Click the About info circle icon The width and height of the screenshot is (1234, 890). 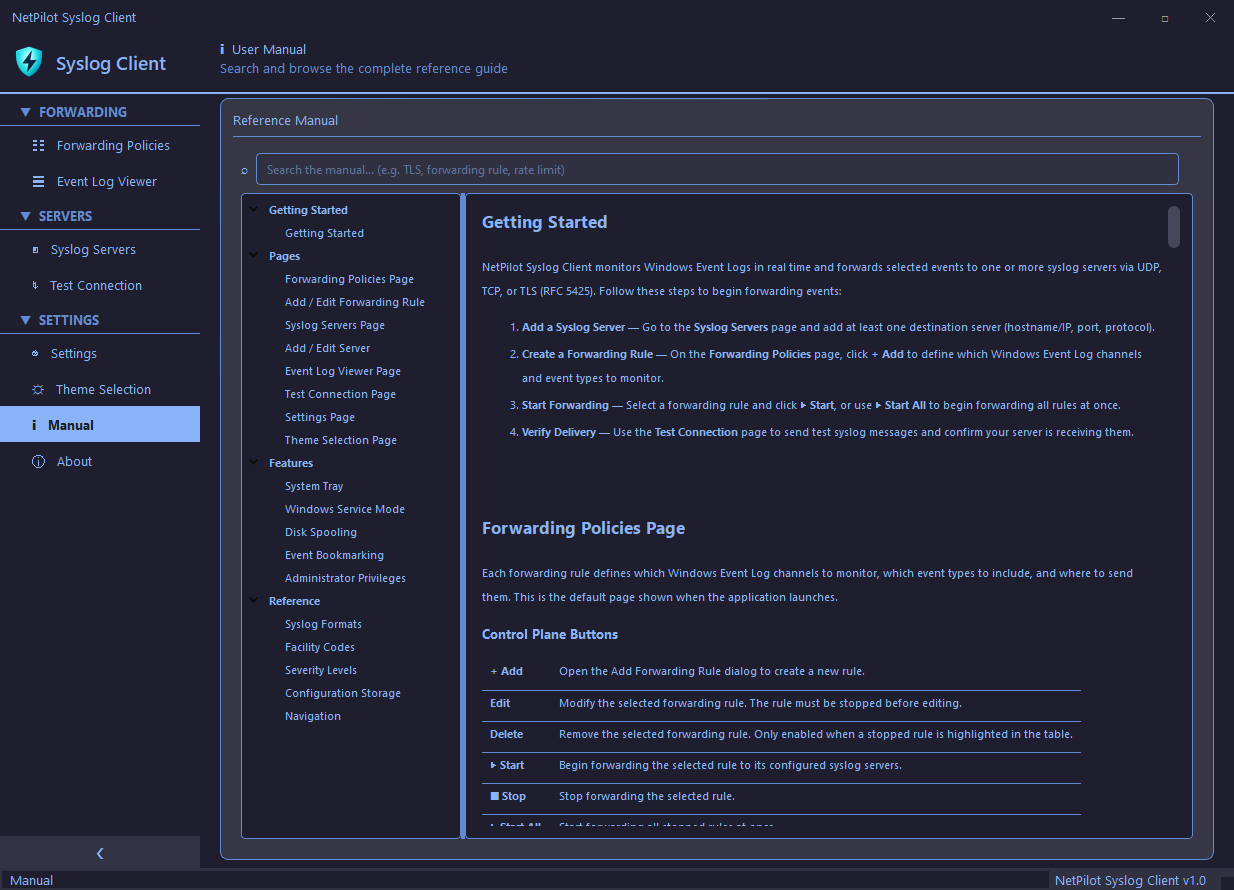click(38, 462)
